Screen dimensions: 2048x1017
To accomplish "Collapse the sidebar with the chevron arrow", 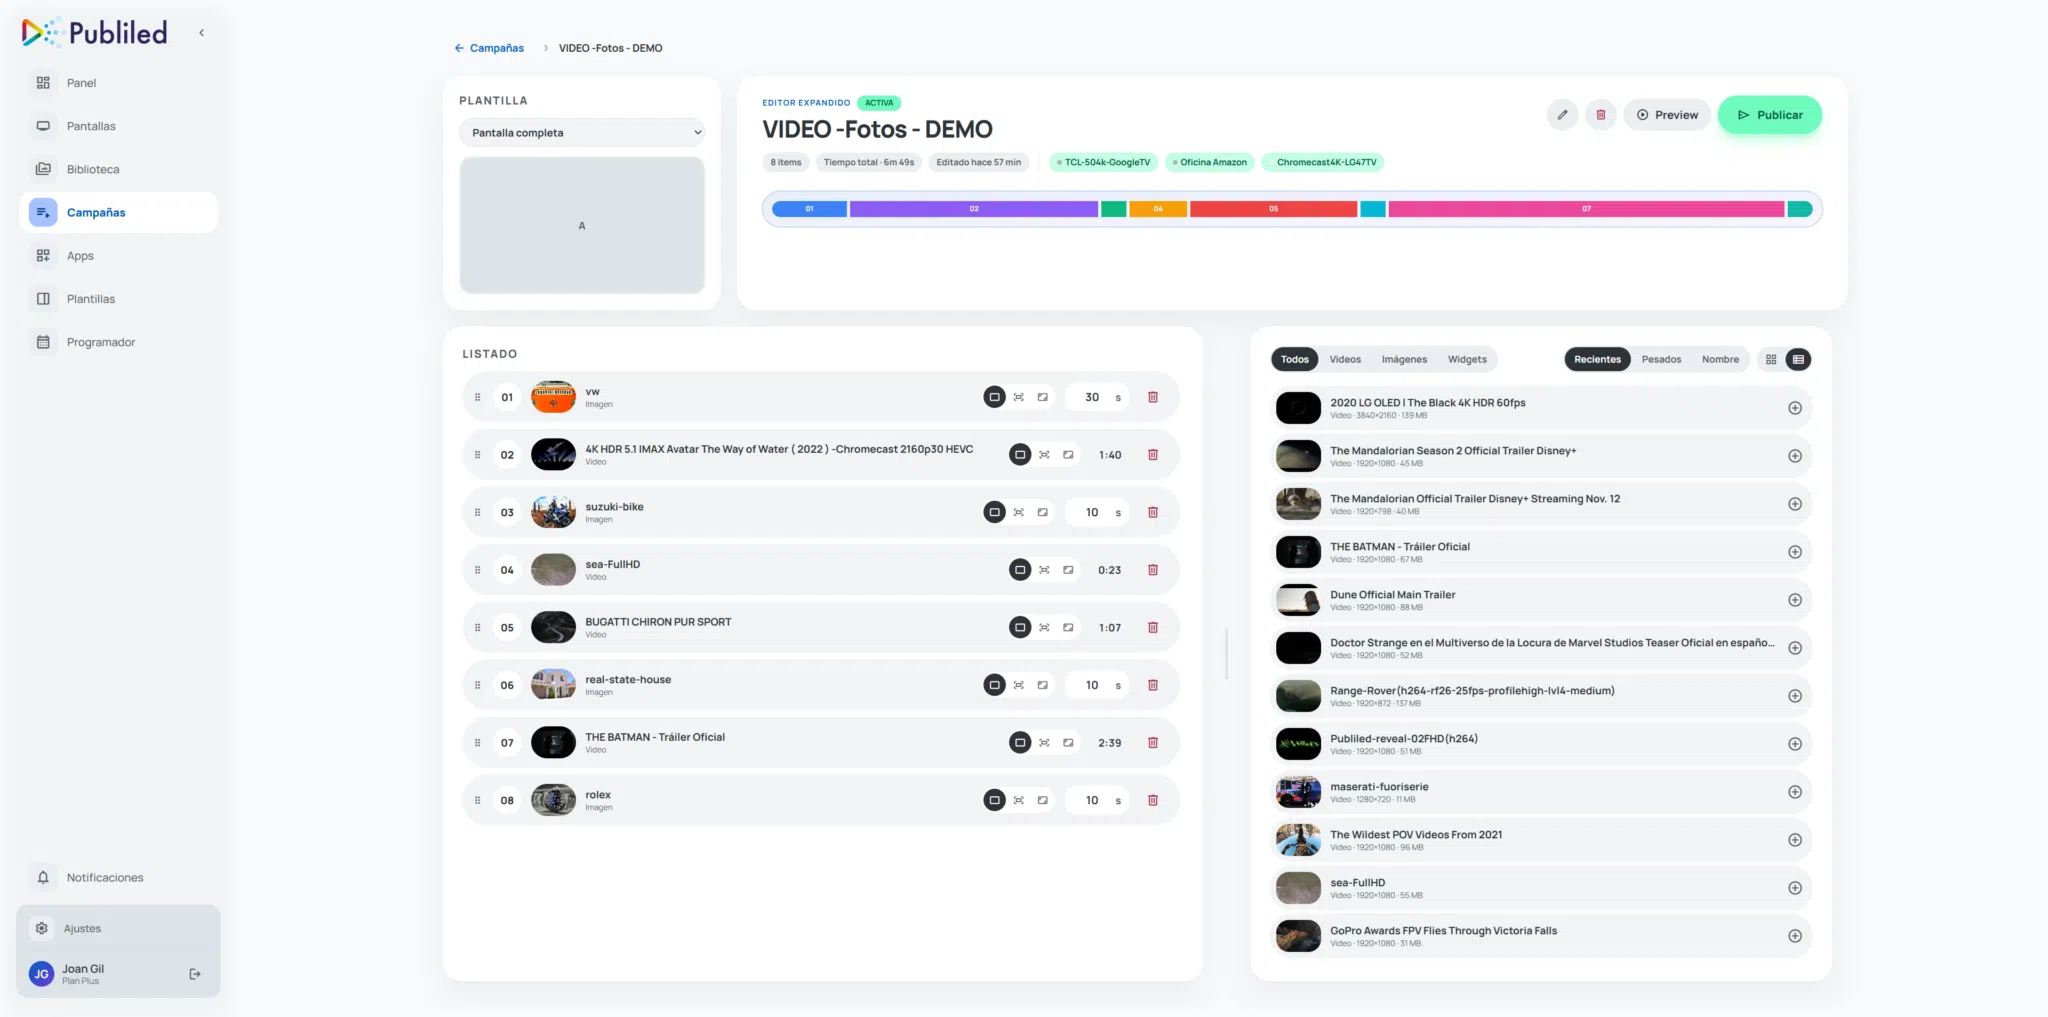I will click(201, 33).
